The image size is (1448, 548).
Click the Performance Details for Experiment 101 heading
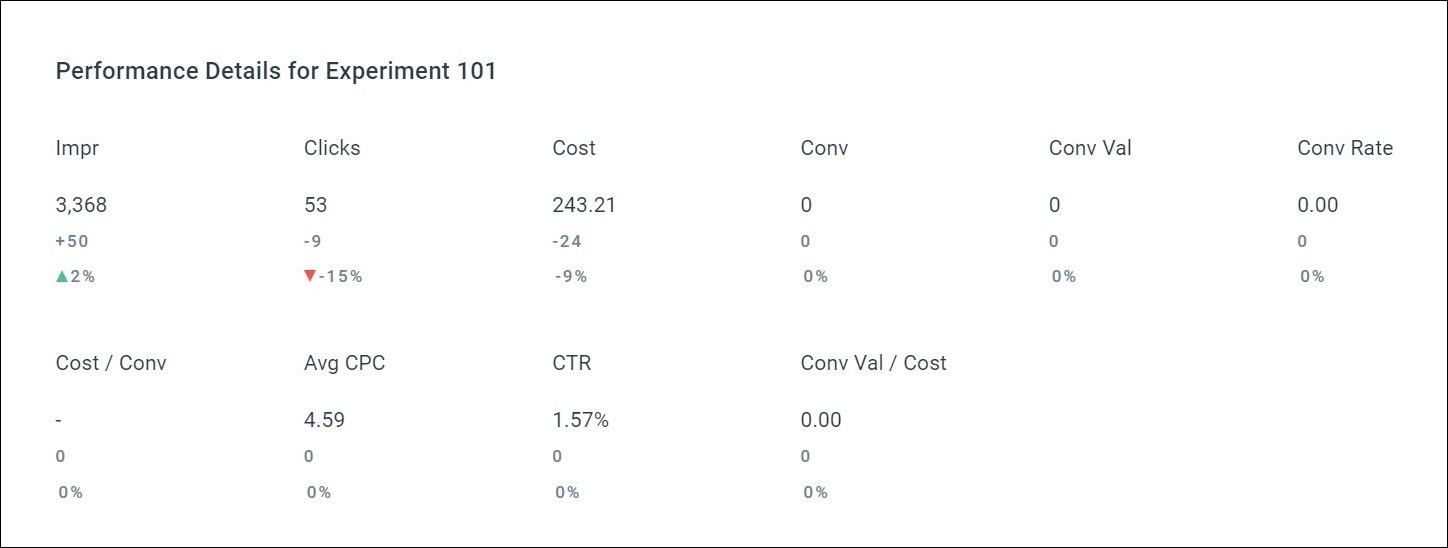(276, 71)
